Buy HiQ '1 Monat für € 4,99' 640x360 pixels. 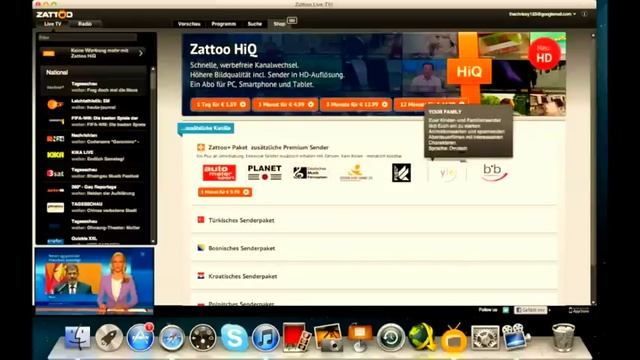coord(285,104)
